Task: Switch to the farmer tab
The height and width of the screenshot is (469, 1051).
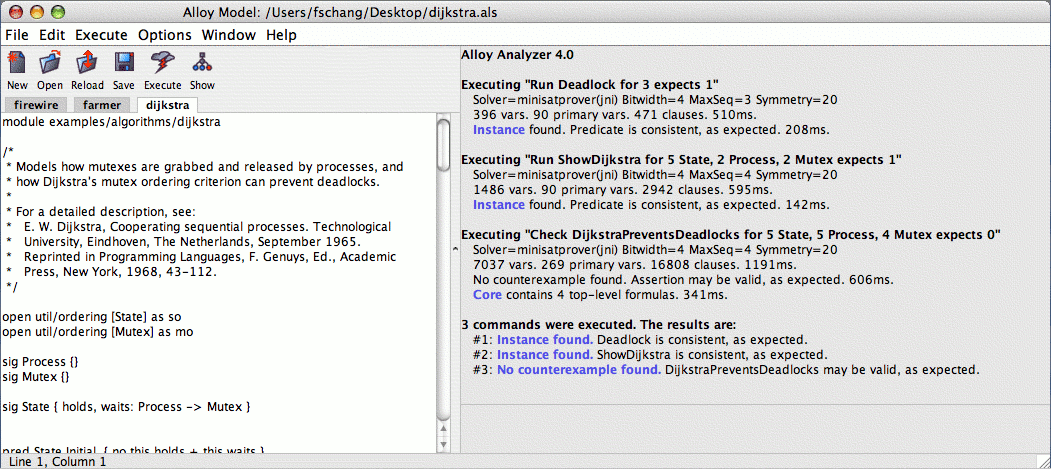Action: [102, 105]
